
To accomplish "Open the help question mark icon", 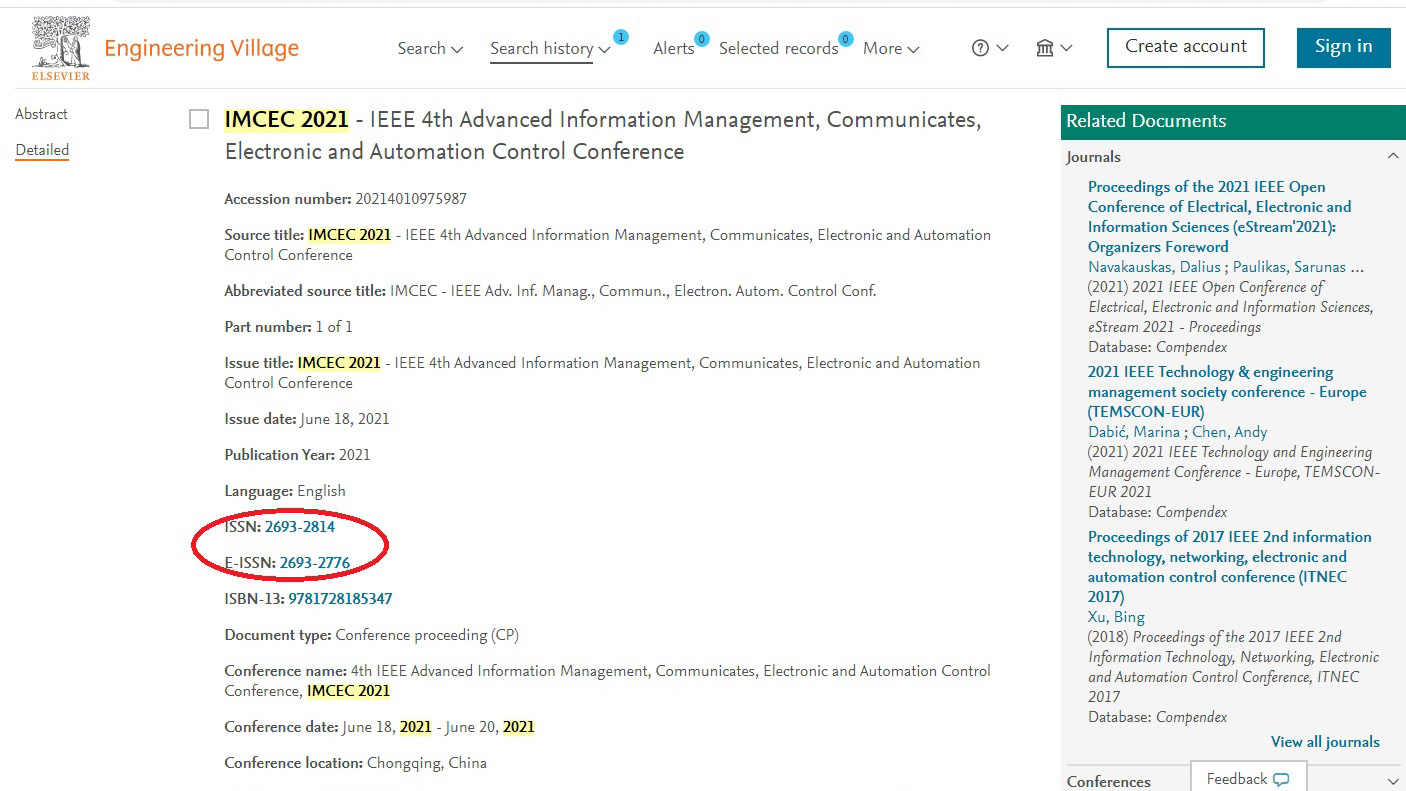I will pyautogui.click(x=981, y=48).
